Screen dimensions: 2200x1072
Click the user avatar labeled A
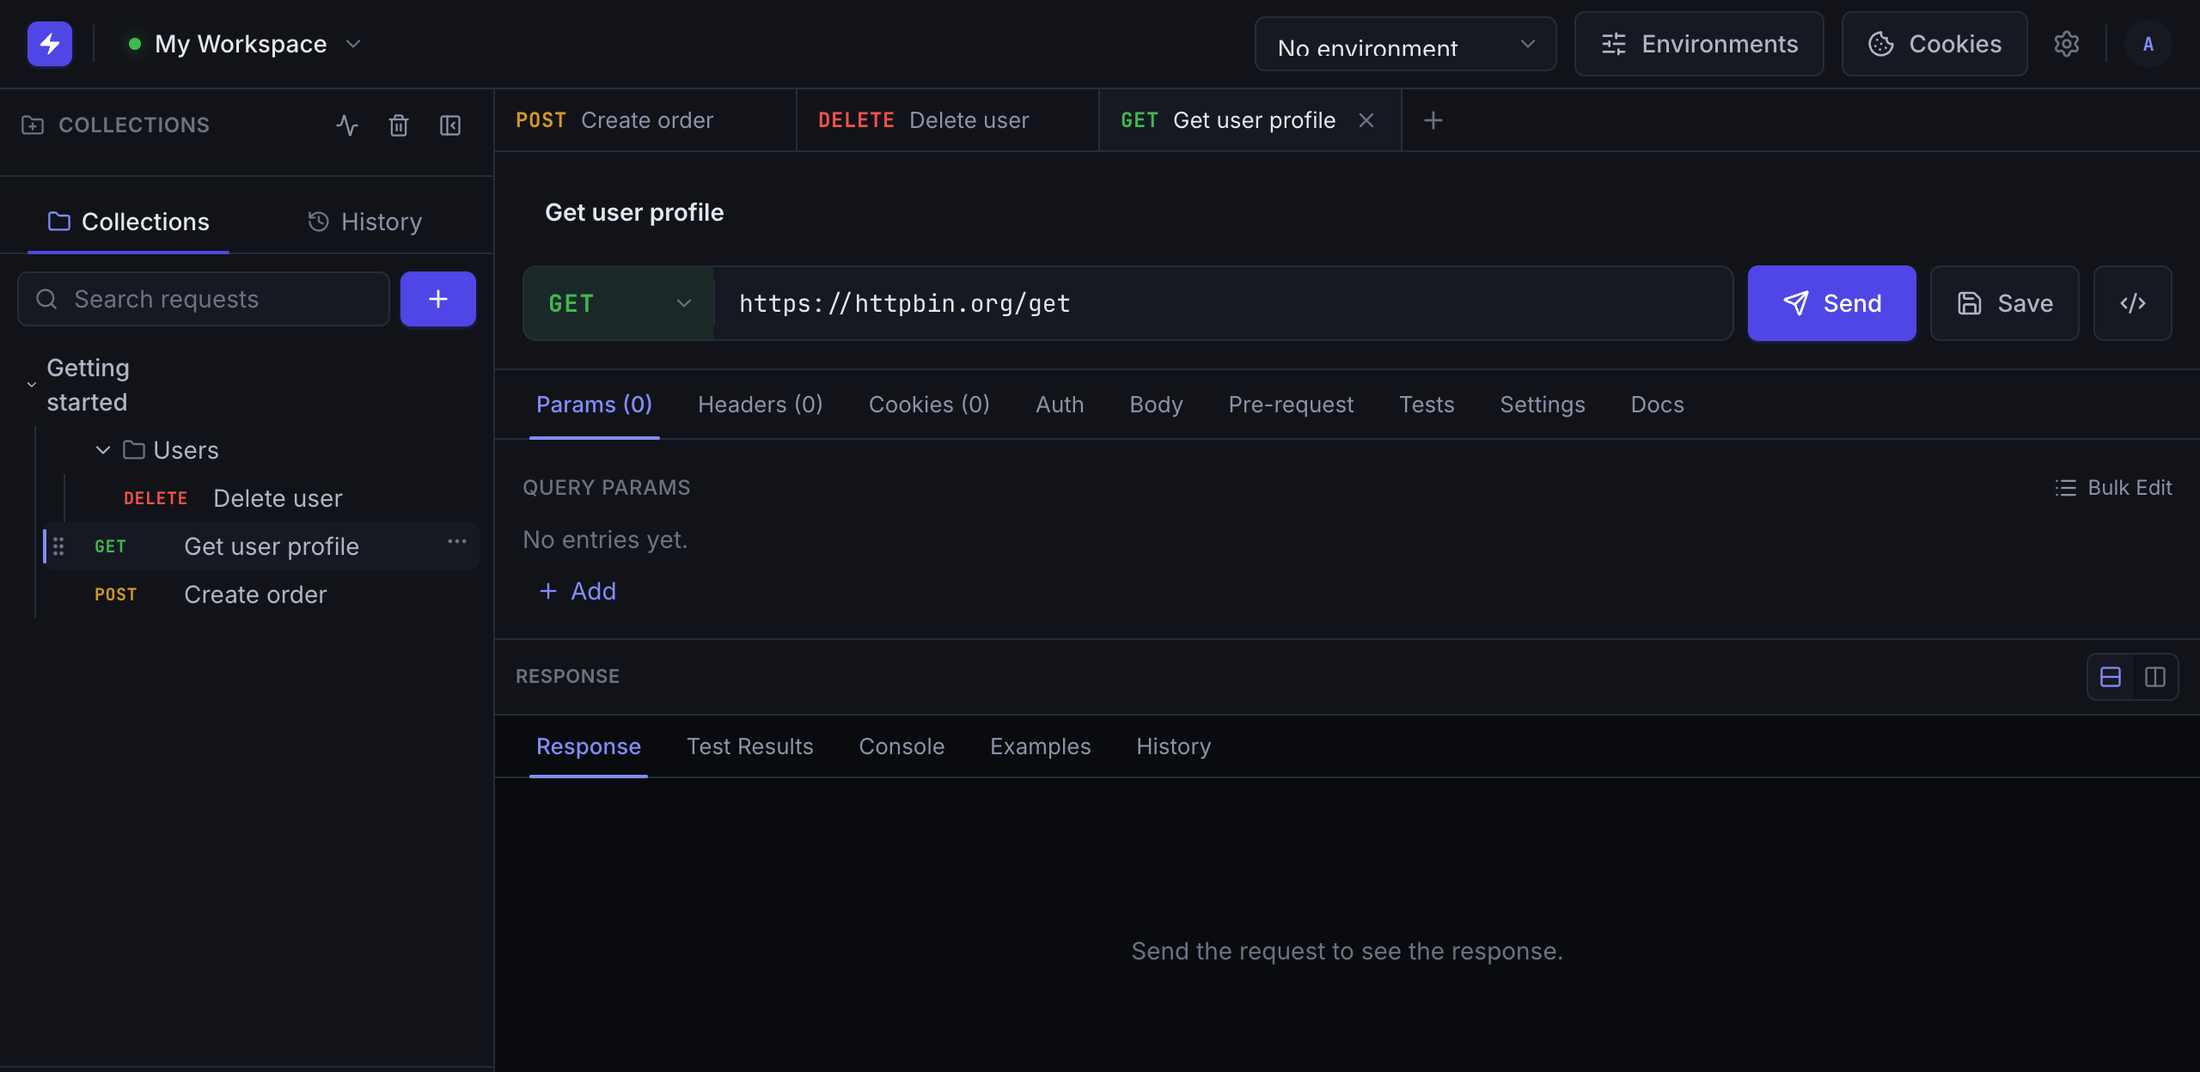tap(2148, 44)
